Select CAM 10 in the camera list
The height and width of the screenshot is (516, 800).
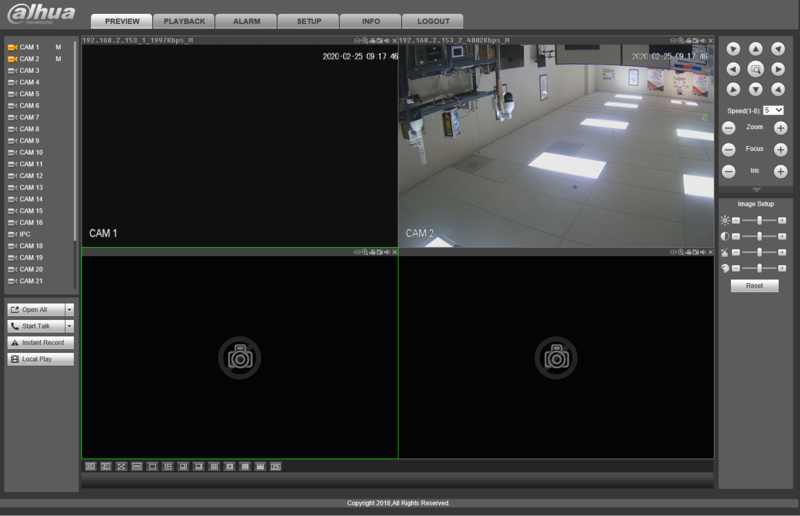[x=31, y=153]
